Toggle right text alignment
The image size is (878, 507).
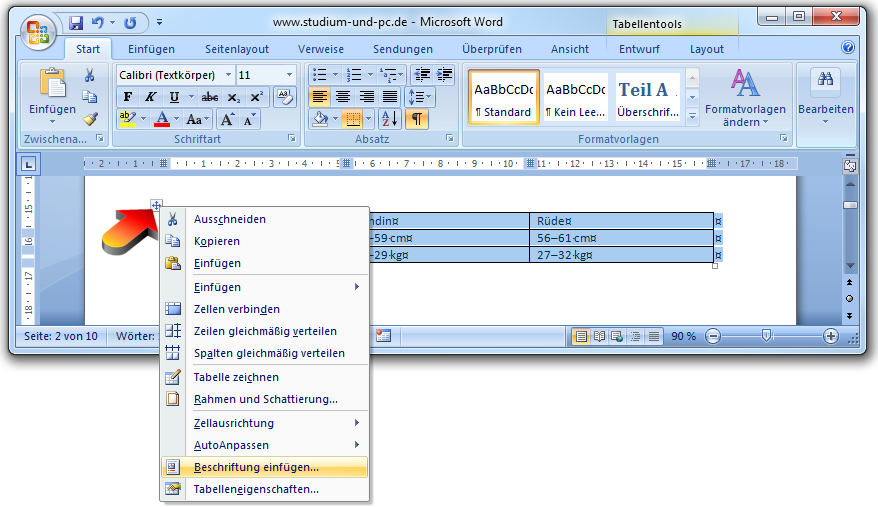point(366,97)
